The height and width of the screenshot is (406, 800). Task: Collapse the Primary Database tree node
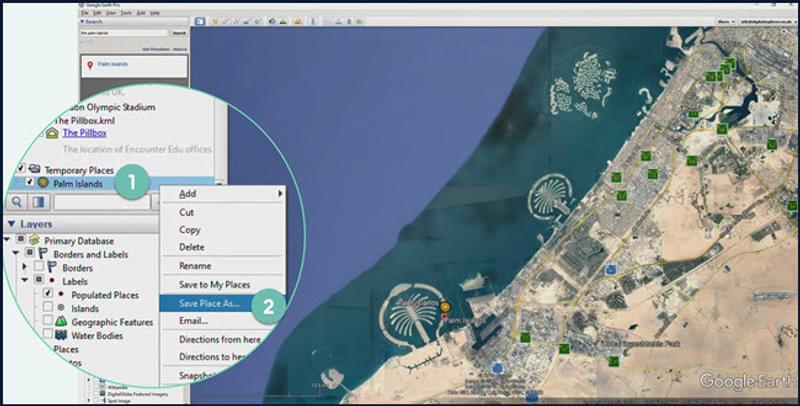pos(7,239)
